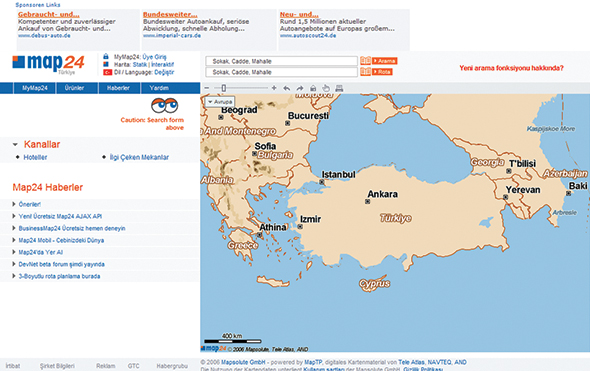This screenshot has height=371, width=590.
Task: Click the Şirket Bilgileri footer link
Action: tap(57, 366)
